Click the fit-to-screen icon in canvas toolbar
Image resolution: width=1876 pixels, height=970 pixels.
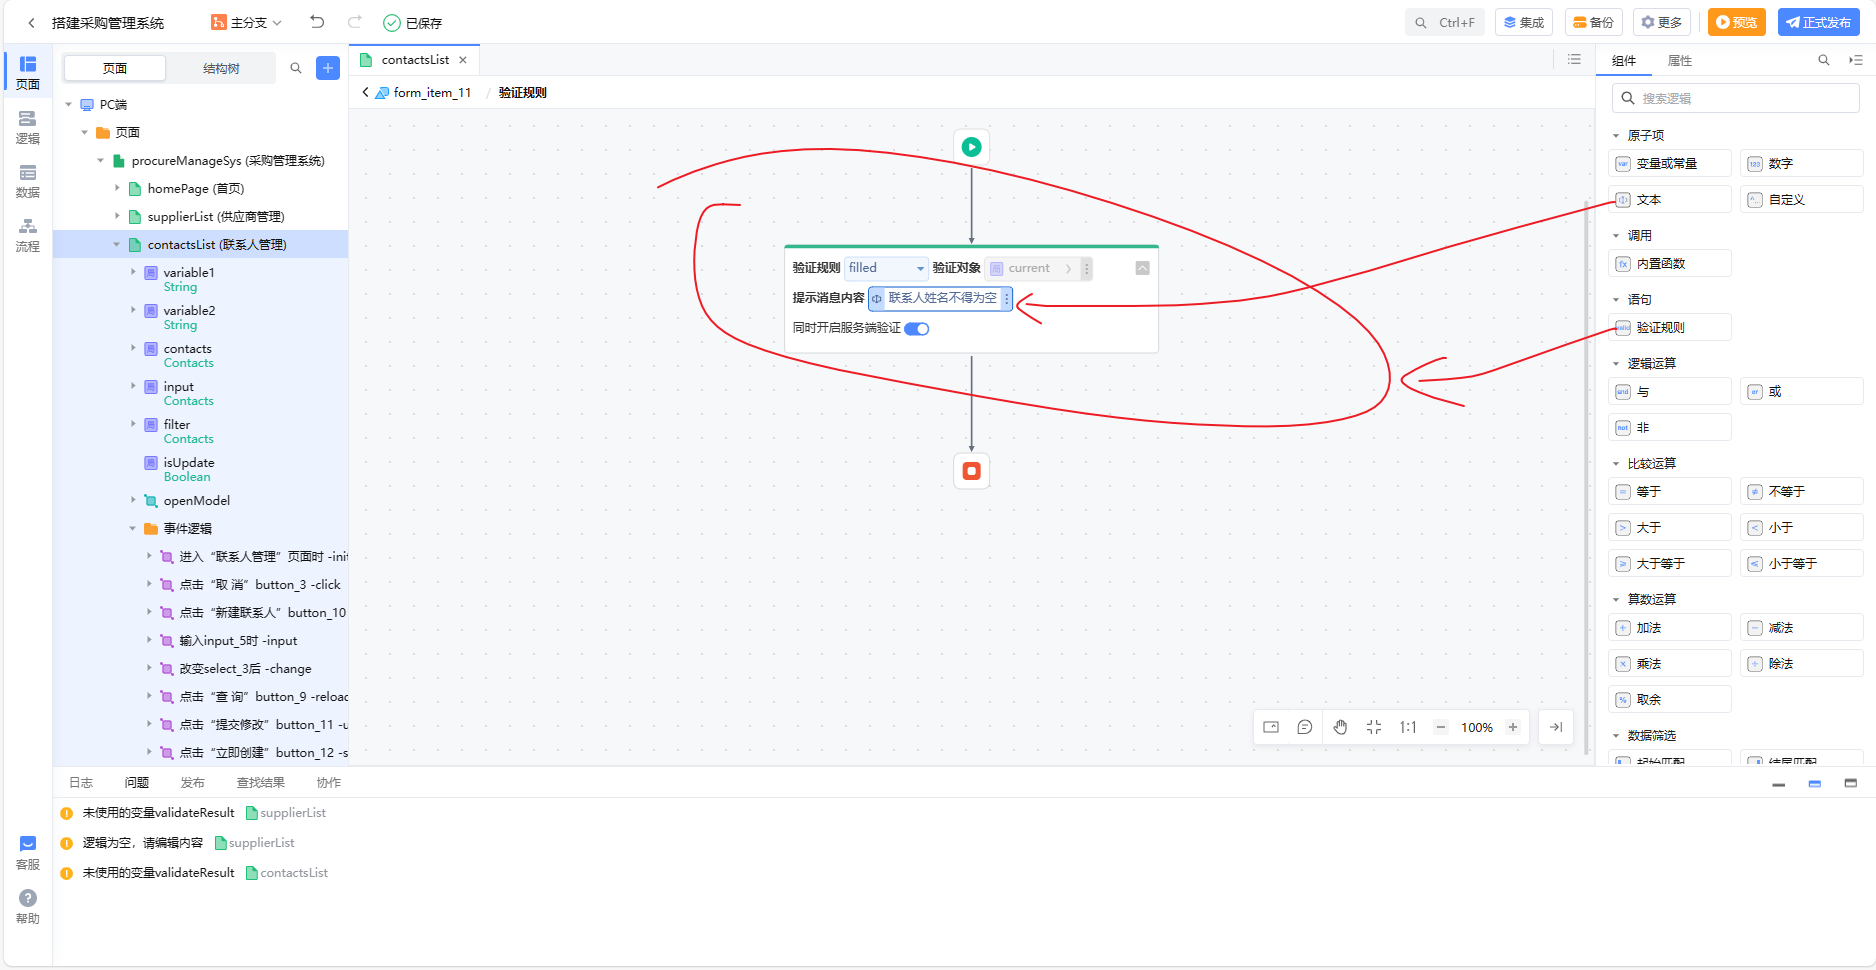point(1374,727)
